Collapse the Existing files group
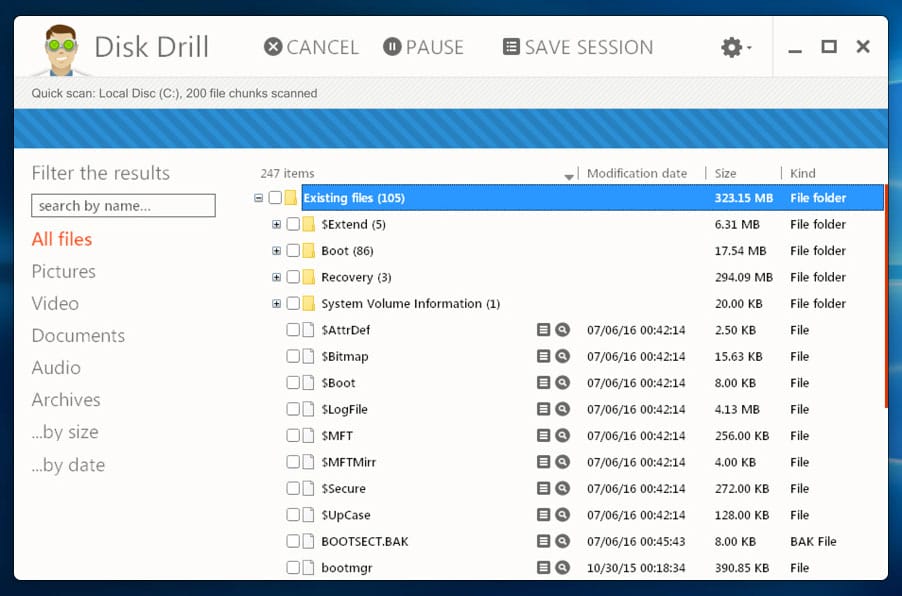 [259, 198]
